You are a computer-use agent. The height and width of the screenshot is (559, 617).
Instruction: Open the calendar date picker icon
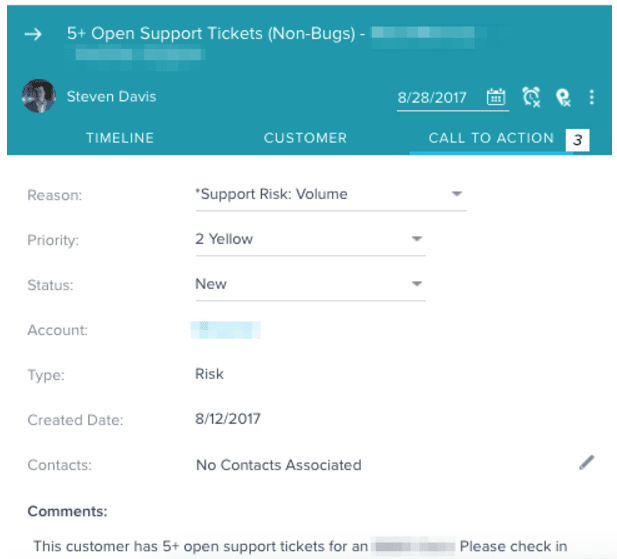point(496,97)
